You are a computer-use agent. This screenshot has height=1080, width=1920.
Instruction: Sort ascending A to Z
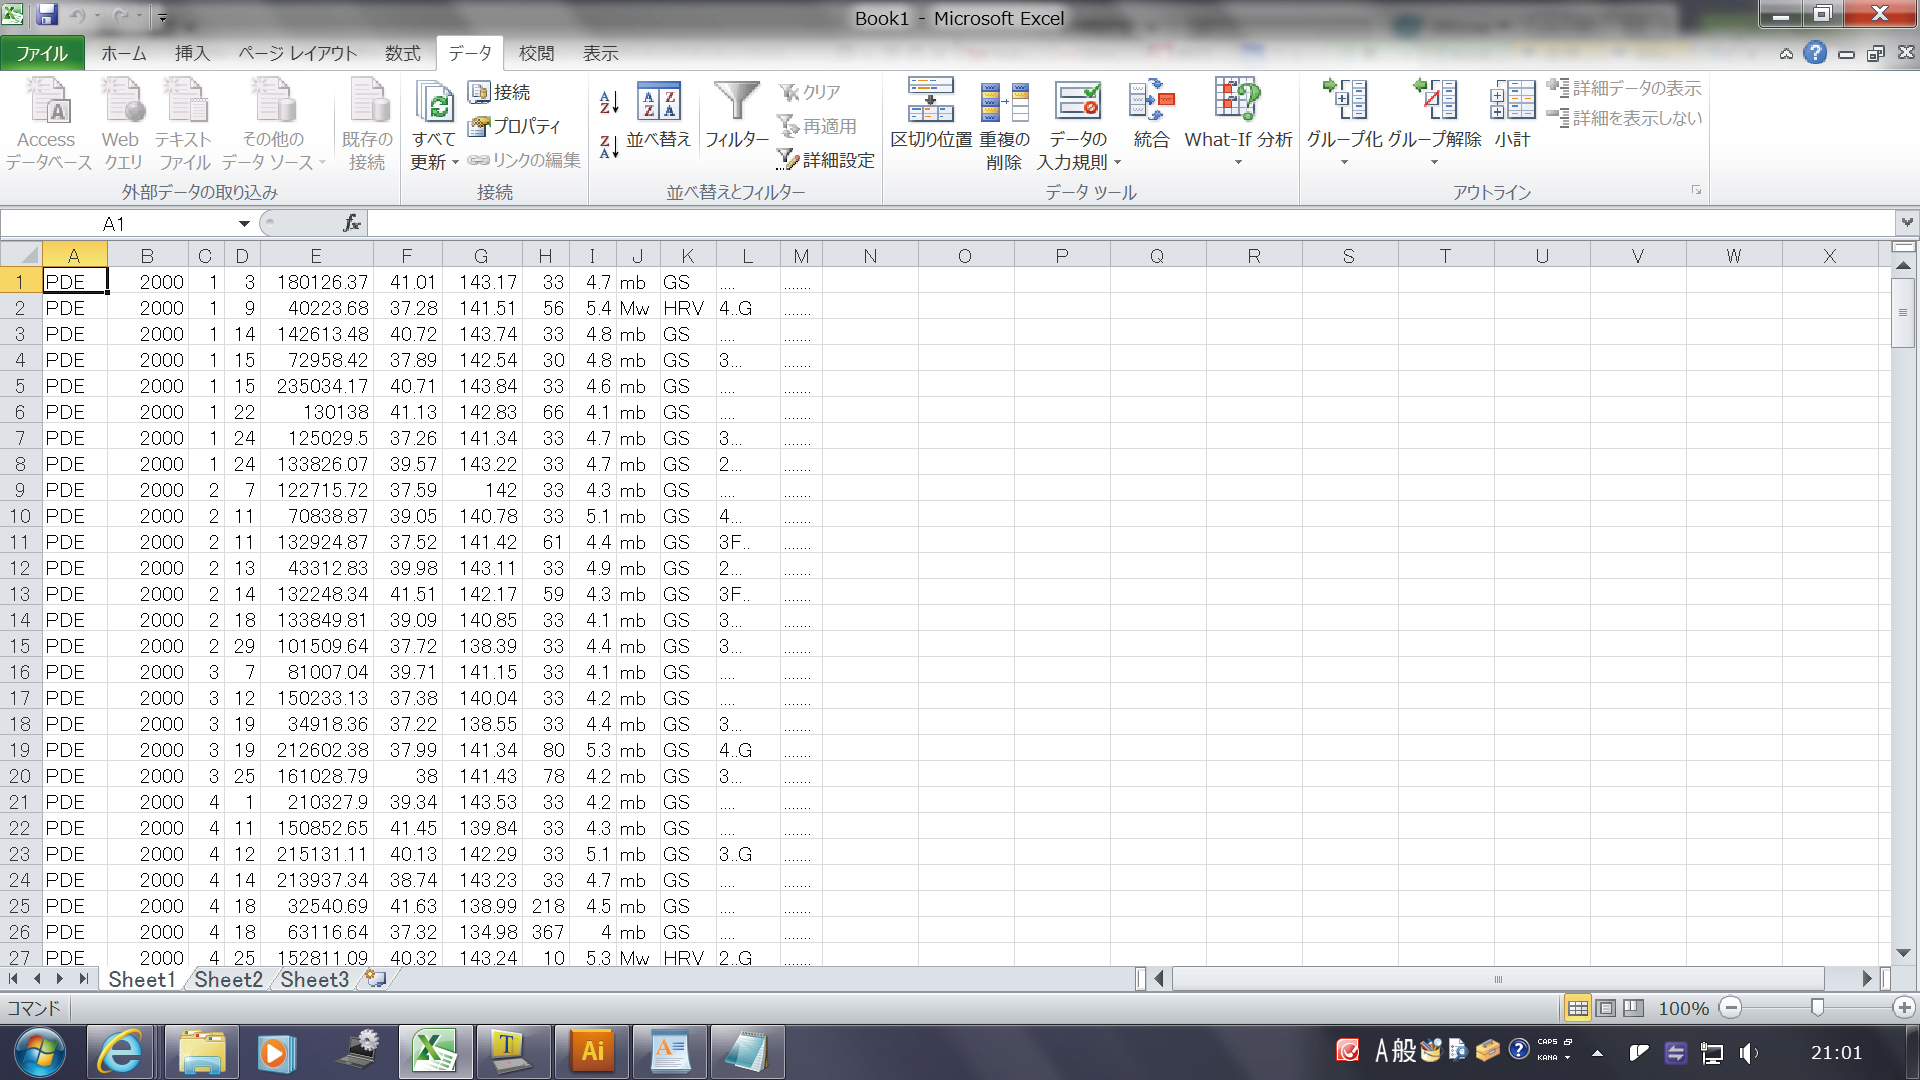pos(609,102)
